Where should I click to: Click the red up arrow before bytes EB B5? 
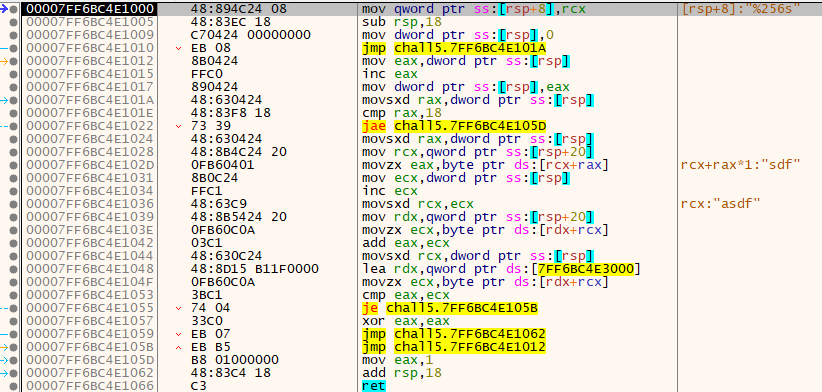[x=179, y=347]
